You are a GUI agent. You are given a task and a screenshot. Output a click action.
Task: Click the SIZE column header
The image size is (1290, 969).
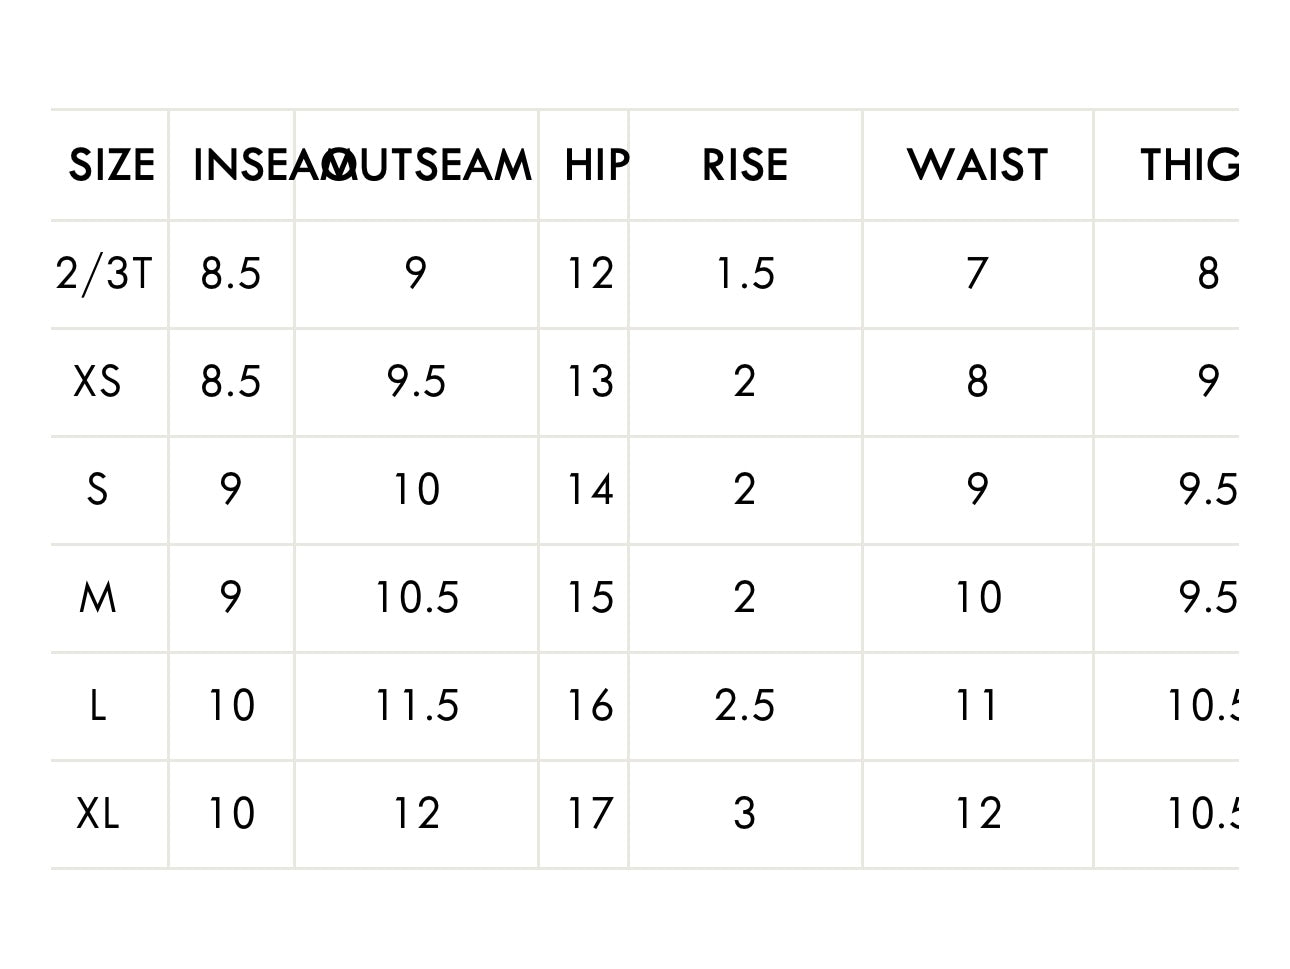pyautogui.click(x=111, y=166)
